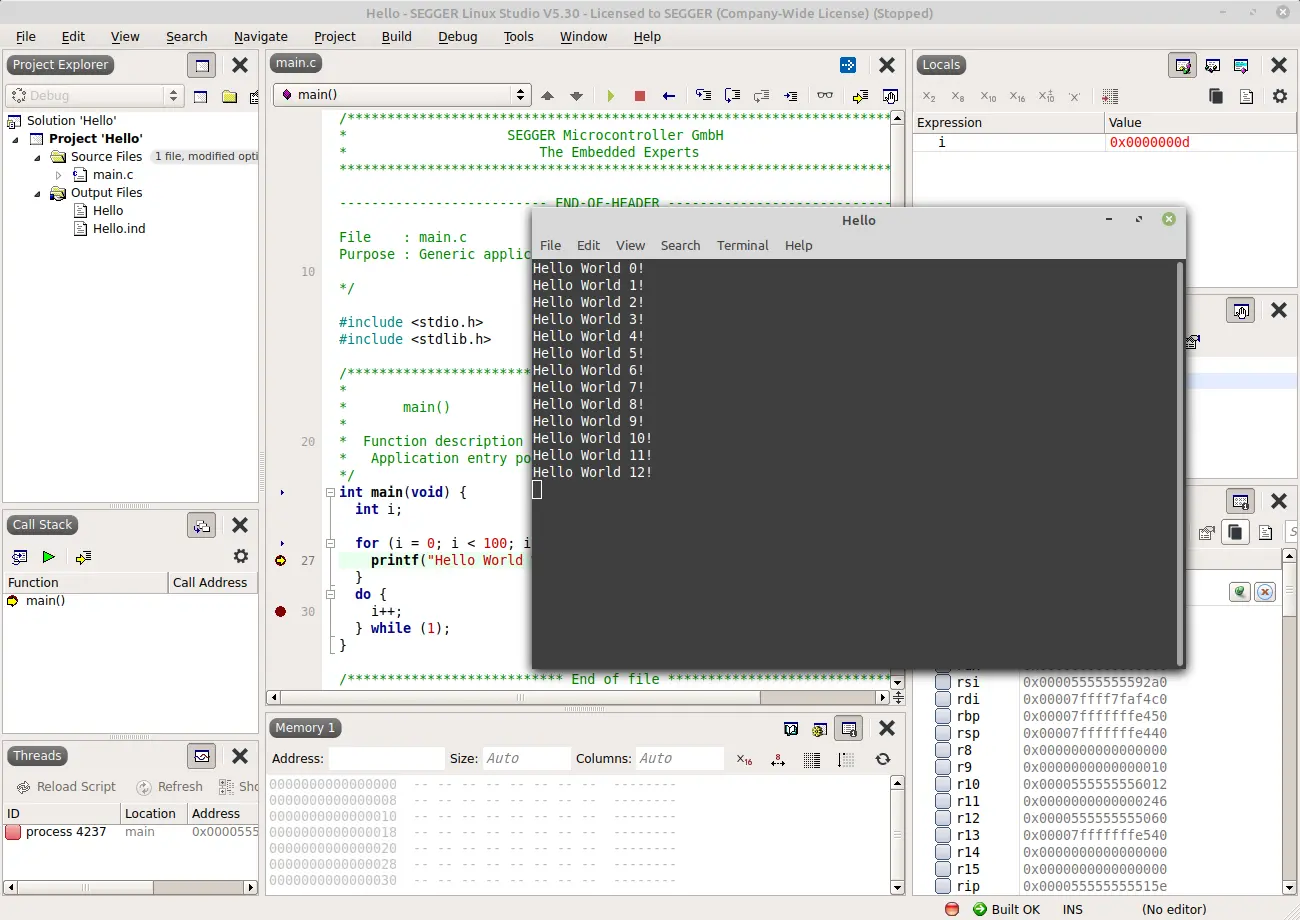This screenshot has width=1300, height=920.
Task: Open the Terminal menu in the Hello window
Action: (742, 245)
